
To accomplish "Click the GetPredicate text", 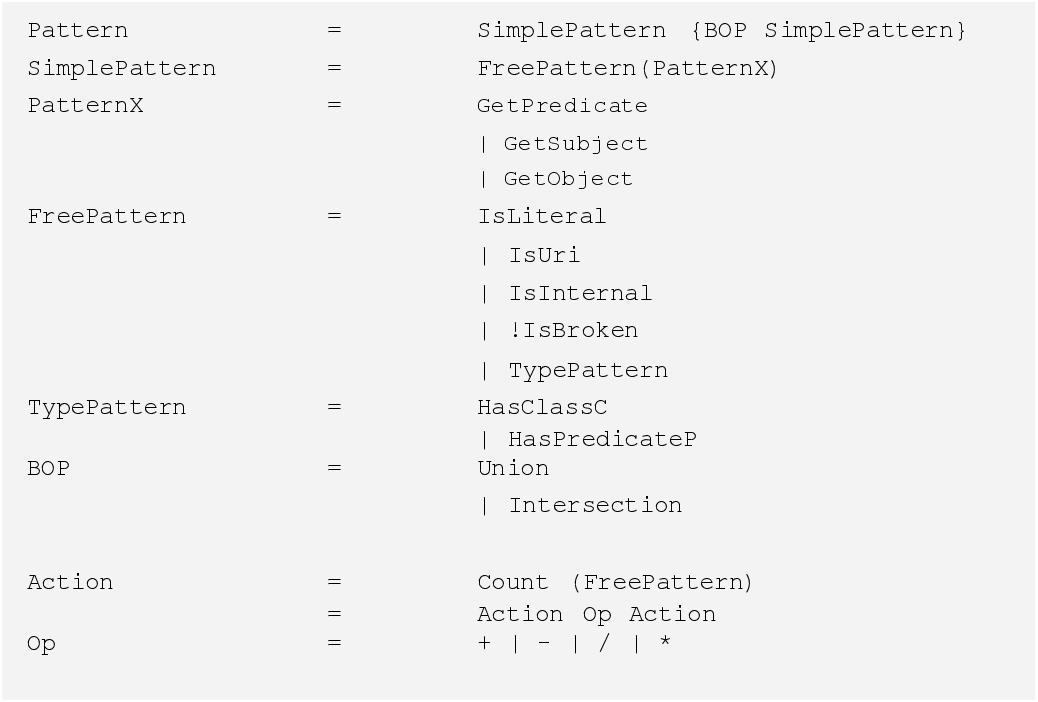I will (562, 106).
